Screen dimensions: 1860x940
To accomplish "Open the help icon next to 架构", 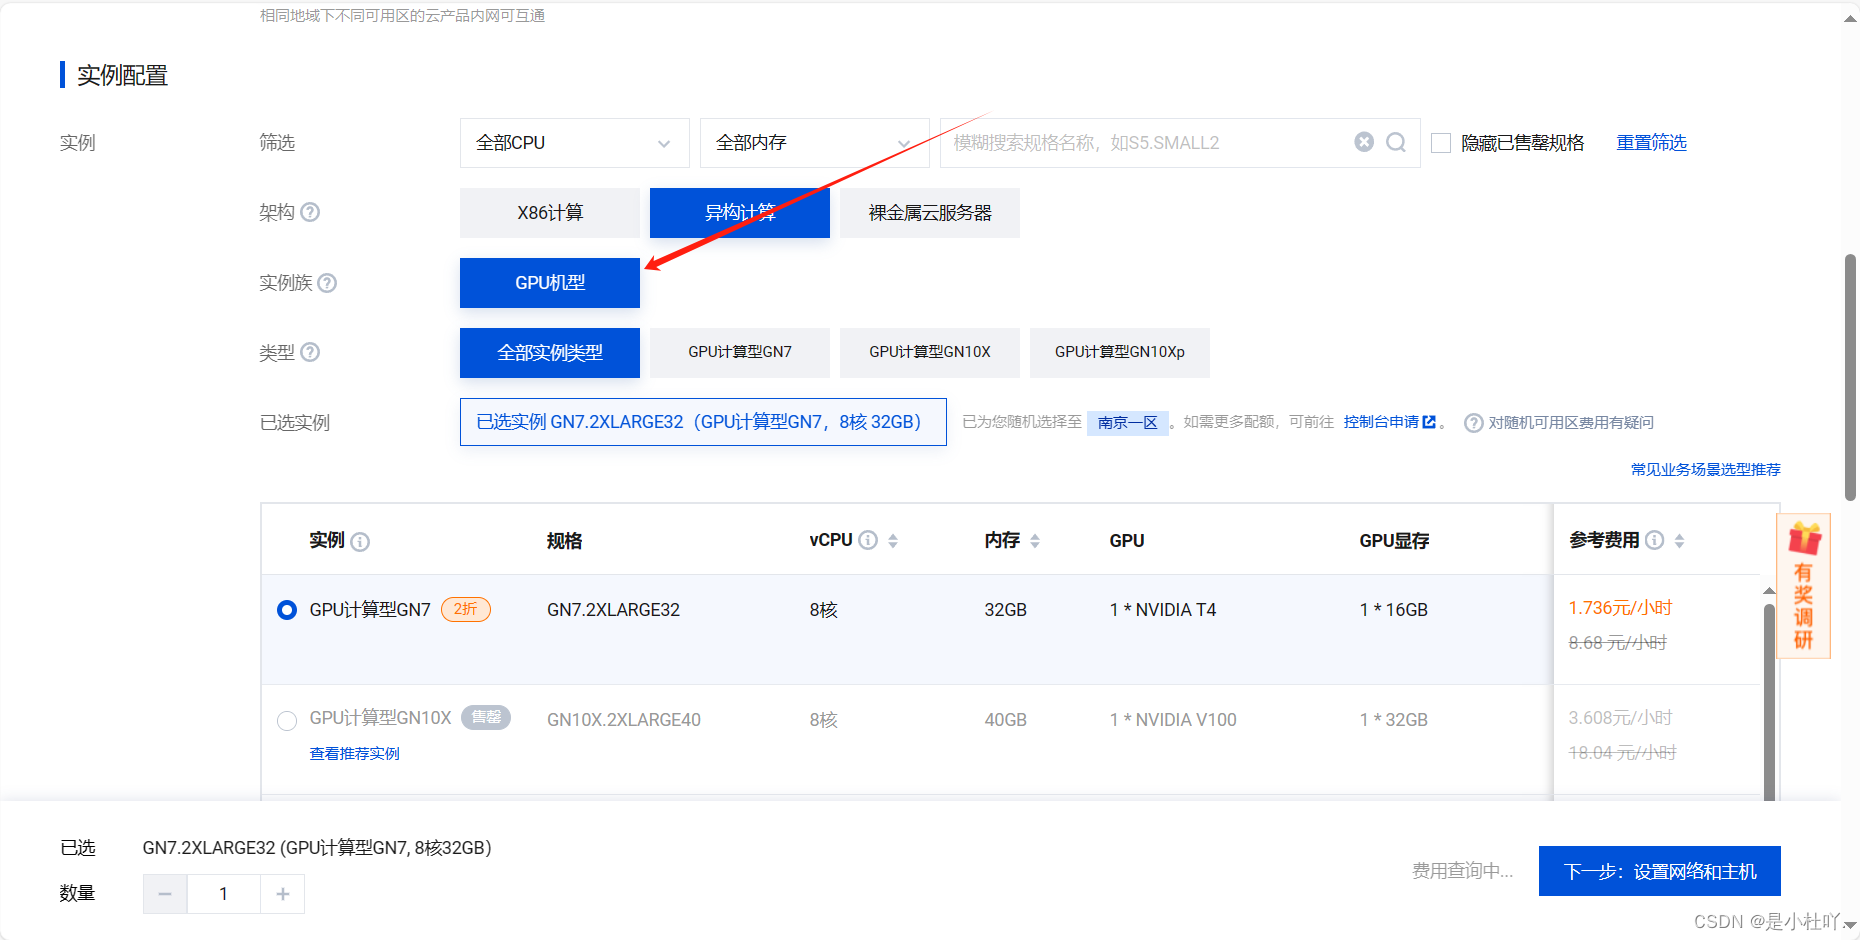I will coord(310,212).
